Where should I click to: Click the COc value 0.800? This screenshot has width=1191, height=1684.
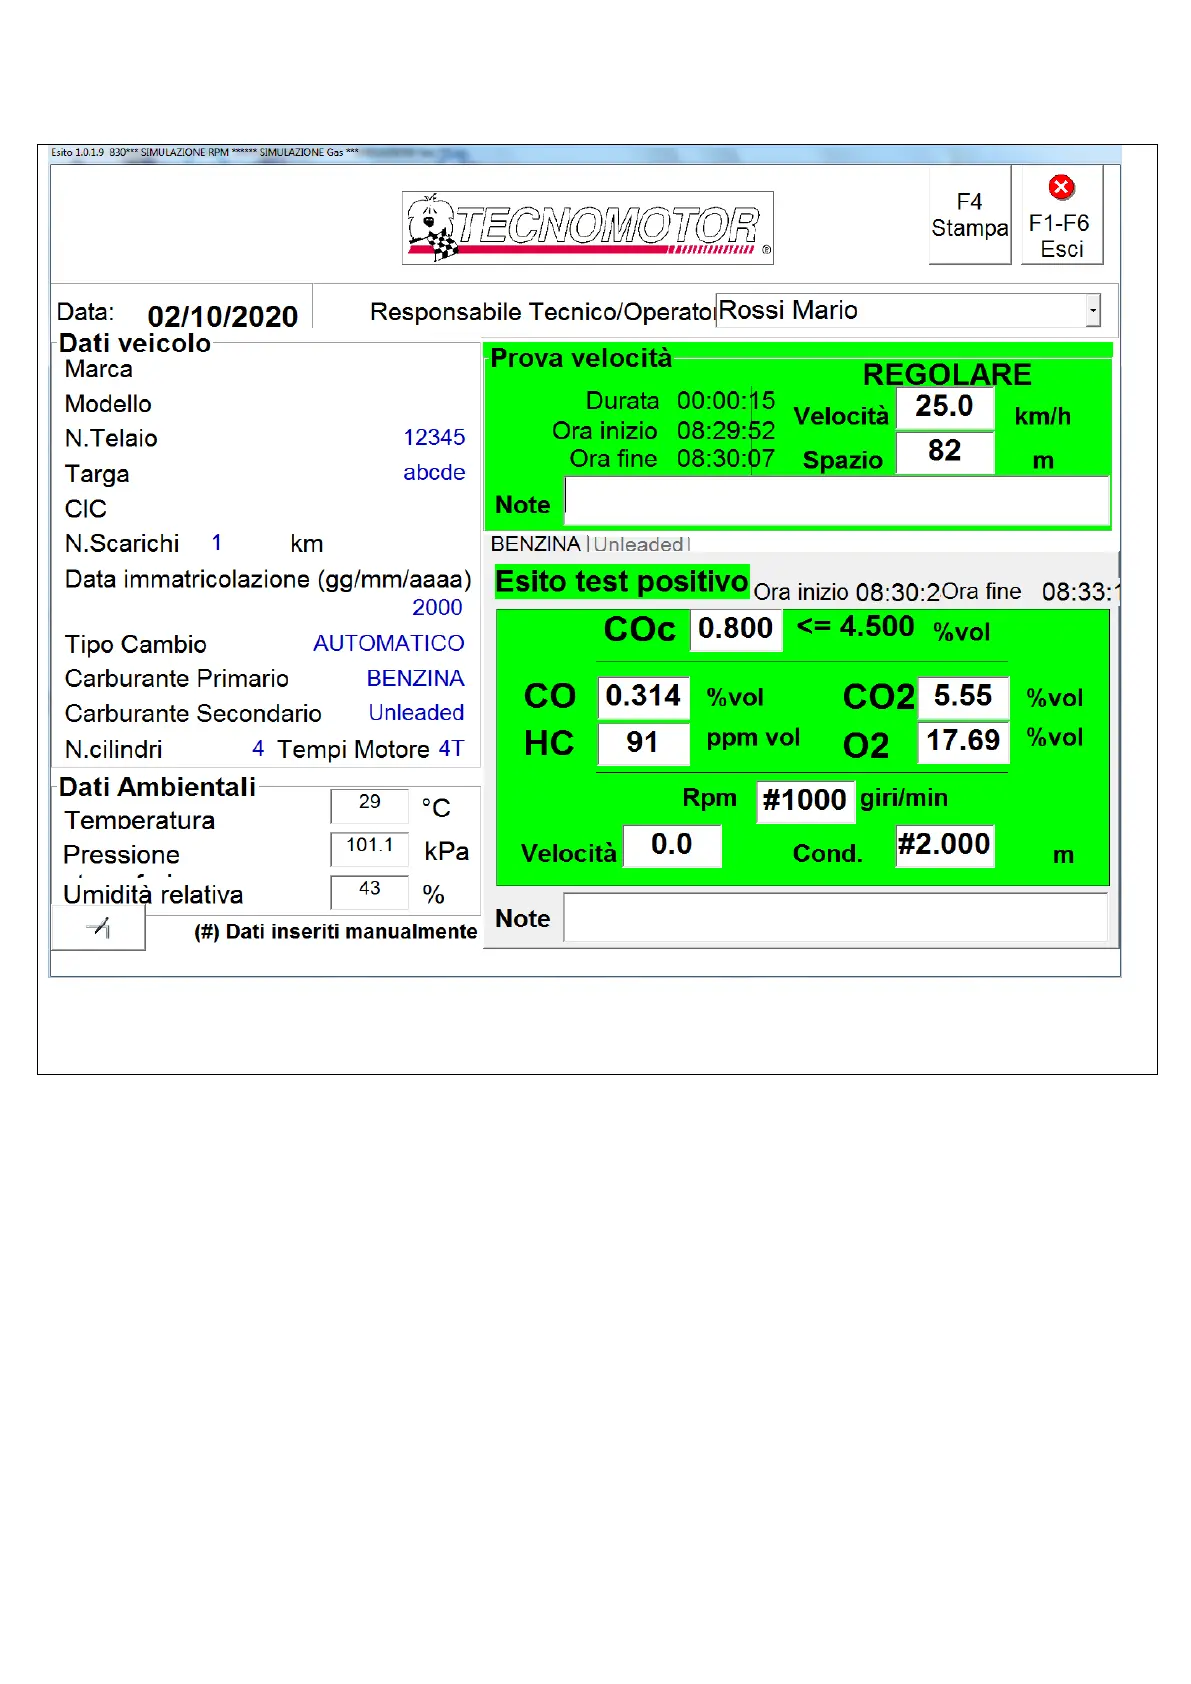[735, 629]
